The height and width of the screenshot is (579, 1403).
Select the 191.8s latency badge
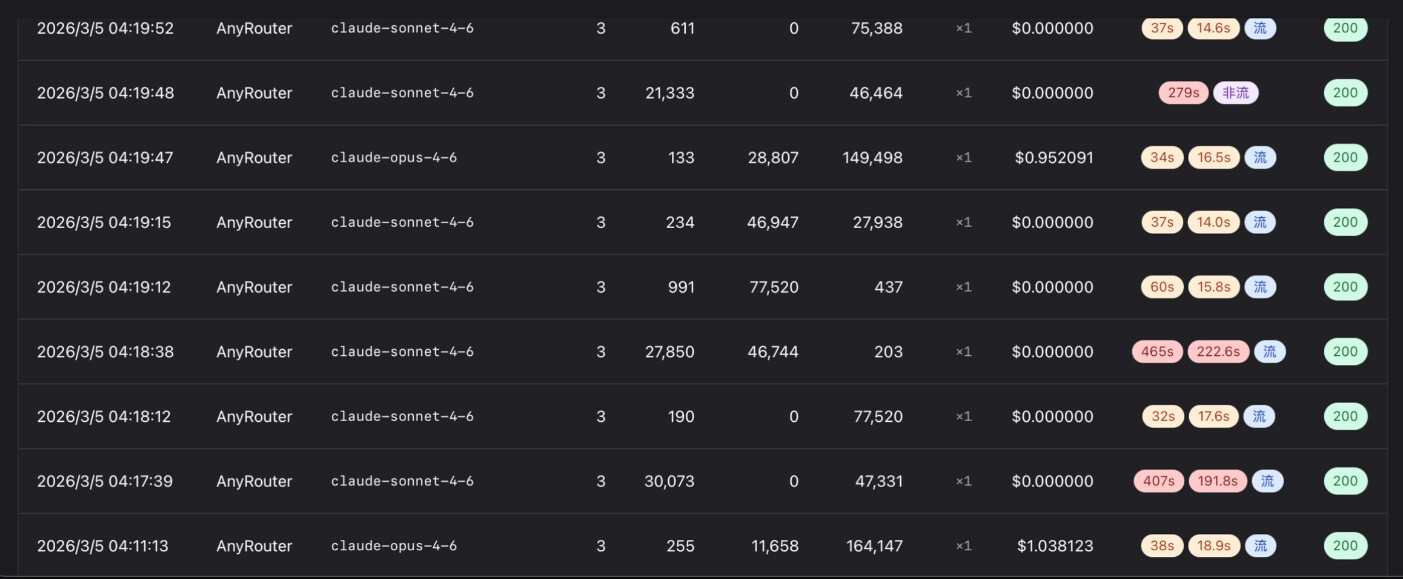click(x=1218, y=481)
